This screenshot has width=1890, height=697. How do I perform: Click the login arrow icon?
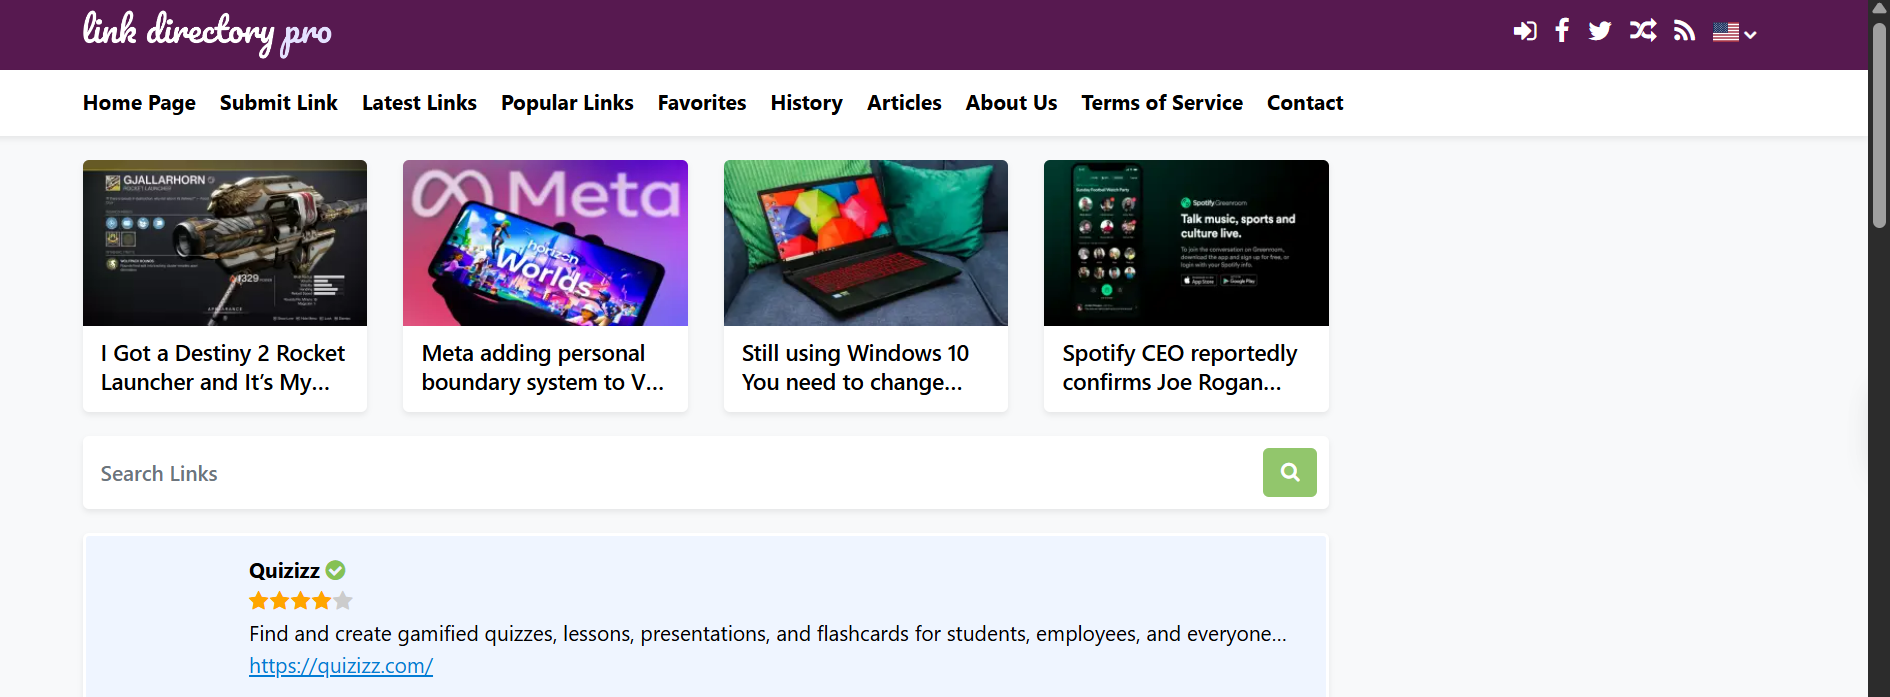(x=1524, y=31)
